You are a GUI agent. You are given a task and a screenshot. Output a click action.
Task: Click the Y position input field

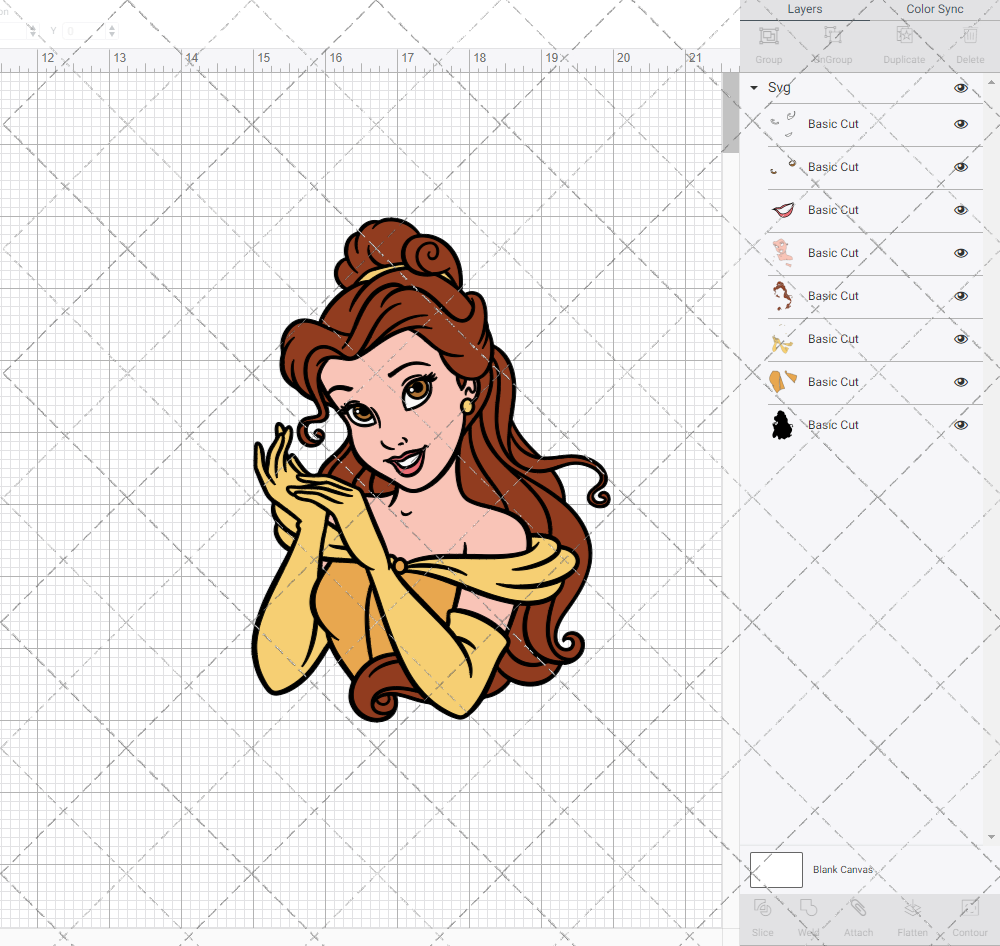pyautogui.click(x=84, y=31)
